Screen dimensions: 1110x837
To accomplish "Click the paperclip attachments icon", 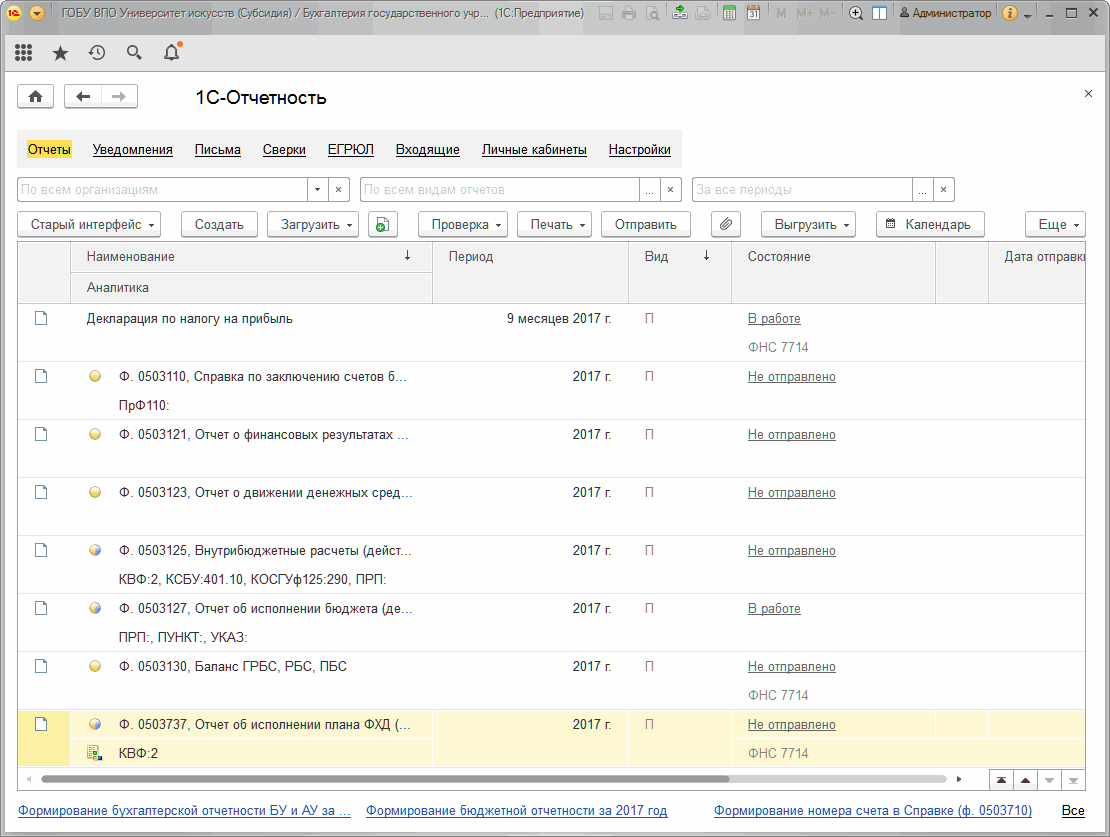I will pyautogui.click(x=726, y=224).
